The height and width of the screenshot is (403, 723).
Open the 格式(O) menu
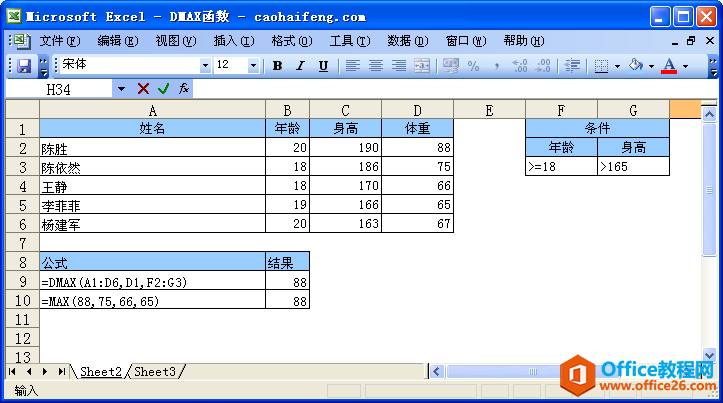292,41
